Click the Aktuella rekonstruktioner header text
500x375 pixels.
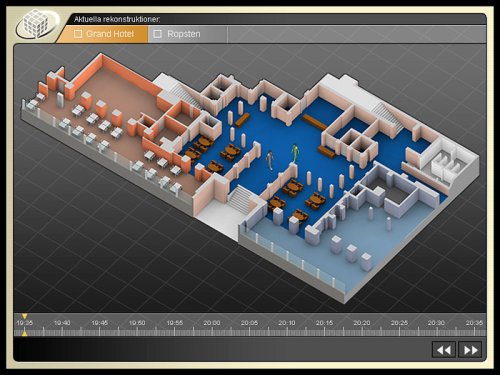point(117,19)
